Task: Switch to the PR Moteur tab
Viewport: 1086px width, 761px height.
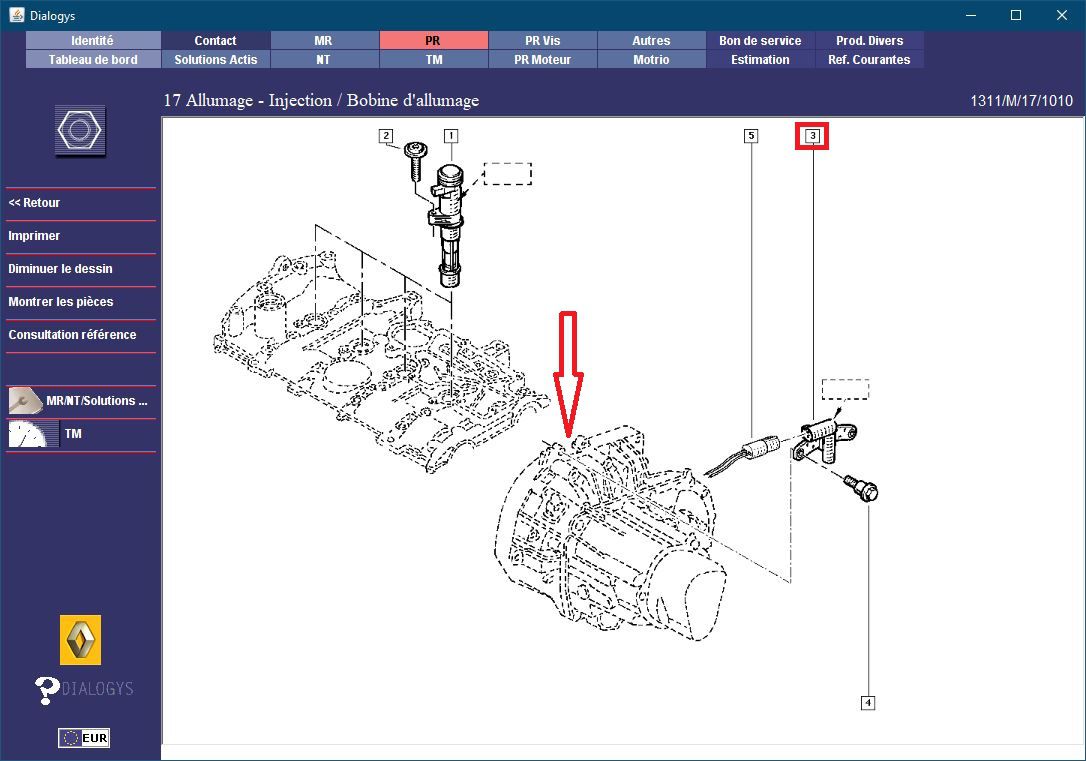Action: point(542,60)
